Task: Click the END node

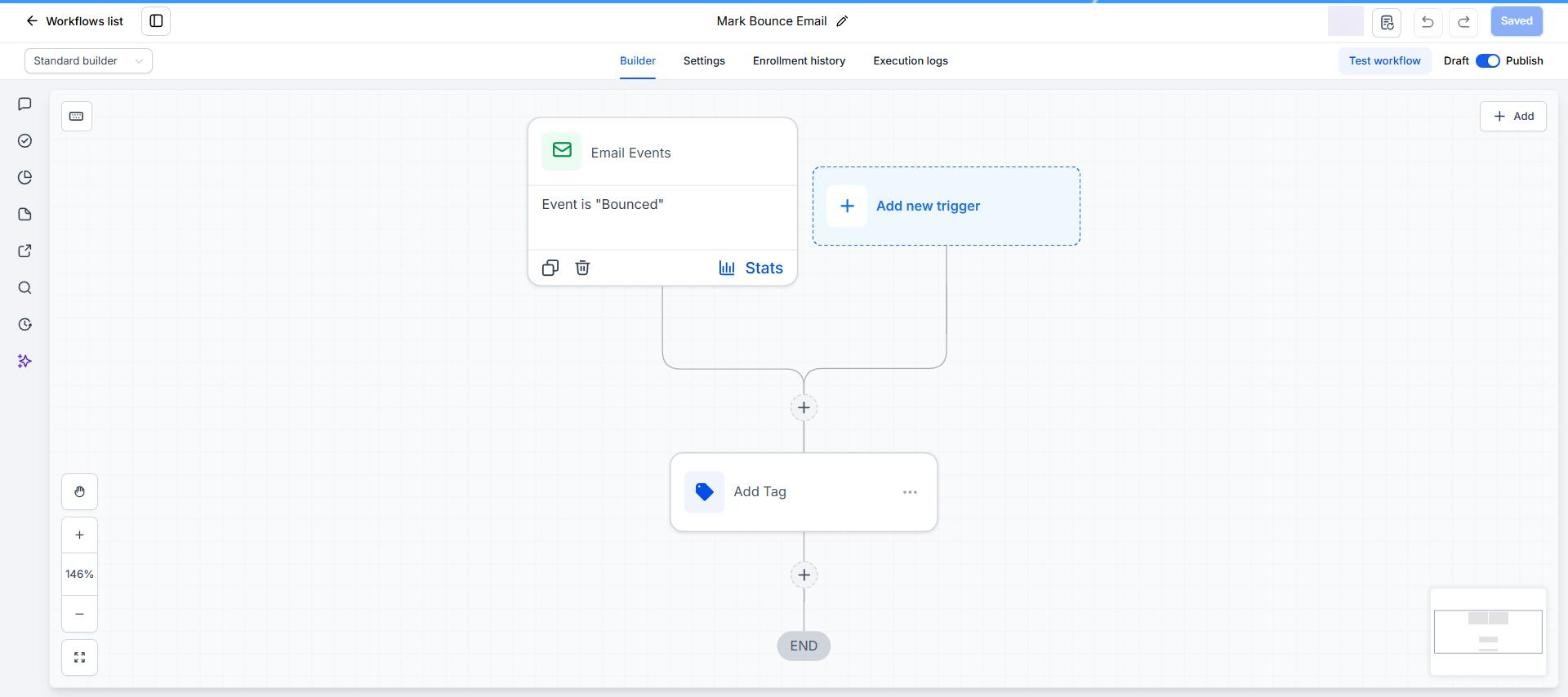Action: click(803, 646)
